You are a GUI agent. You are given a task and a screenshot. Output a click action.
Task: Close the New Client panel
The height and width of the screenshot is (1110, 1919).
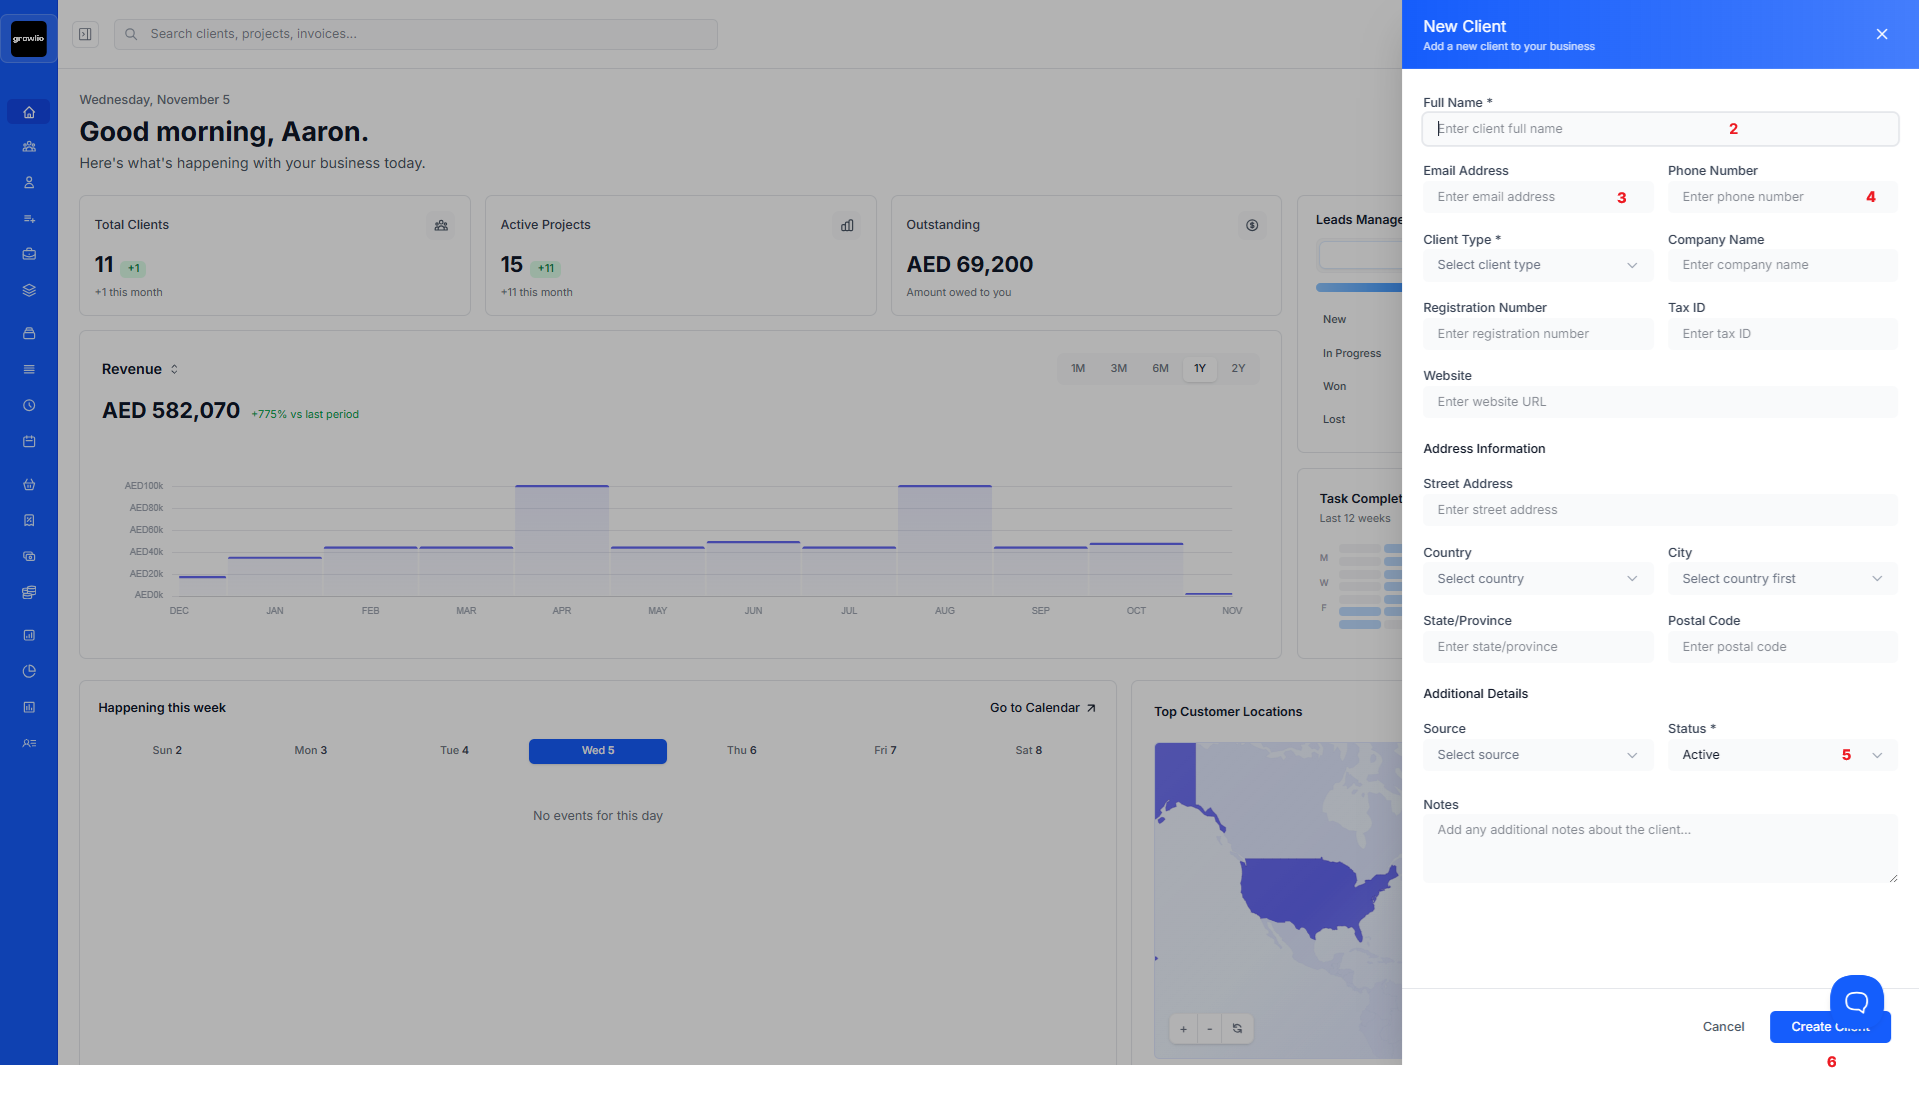[x=1881, y=34]
